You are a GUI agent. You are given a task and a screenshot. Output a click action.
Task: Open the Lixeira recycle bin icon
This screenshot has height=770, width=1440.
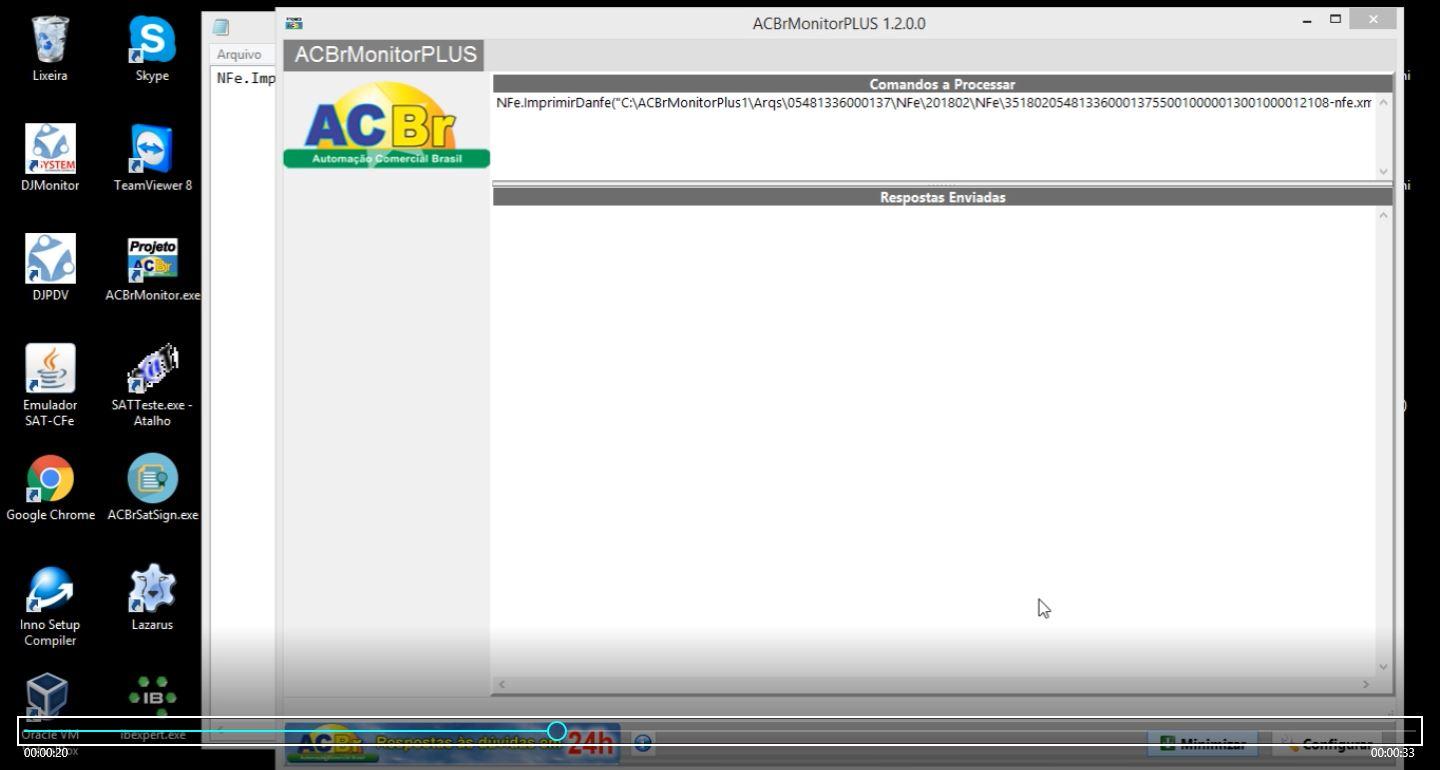50,48
